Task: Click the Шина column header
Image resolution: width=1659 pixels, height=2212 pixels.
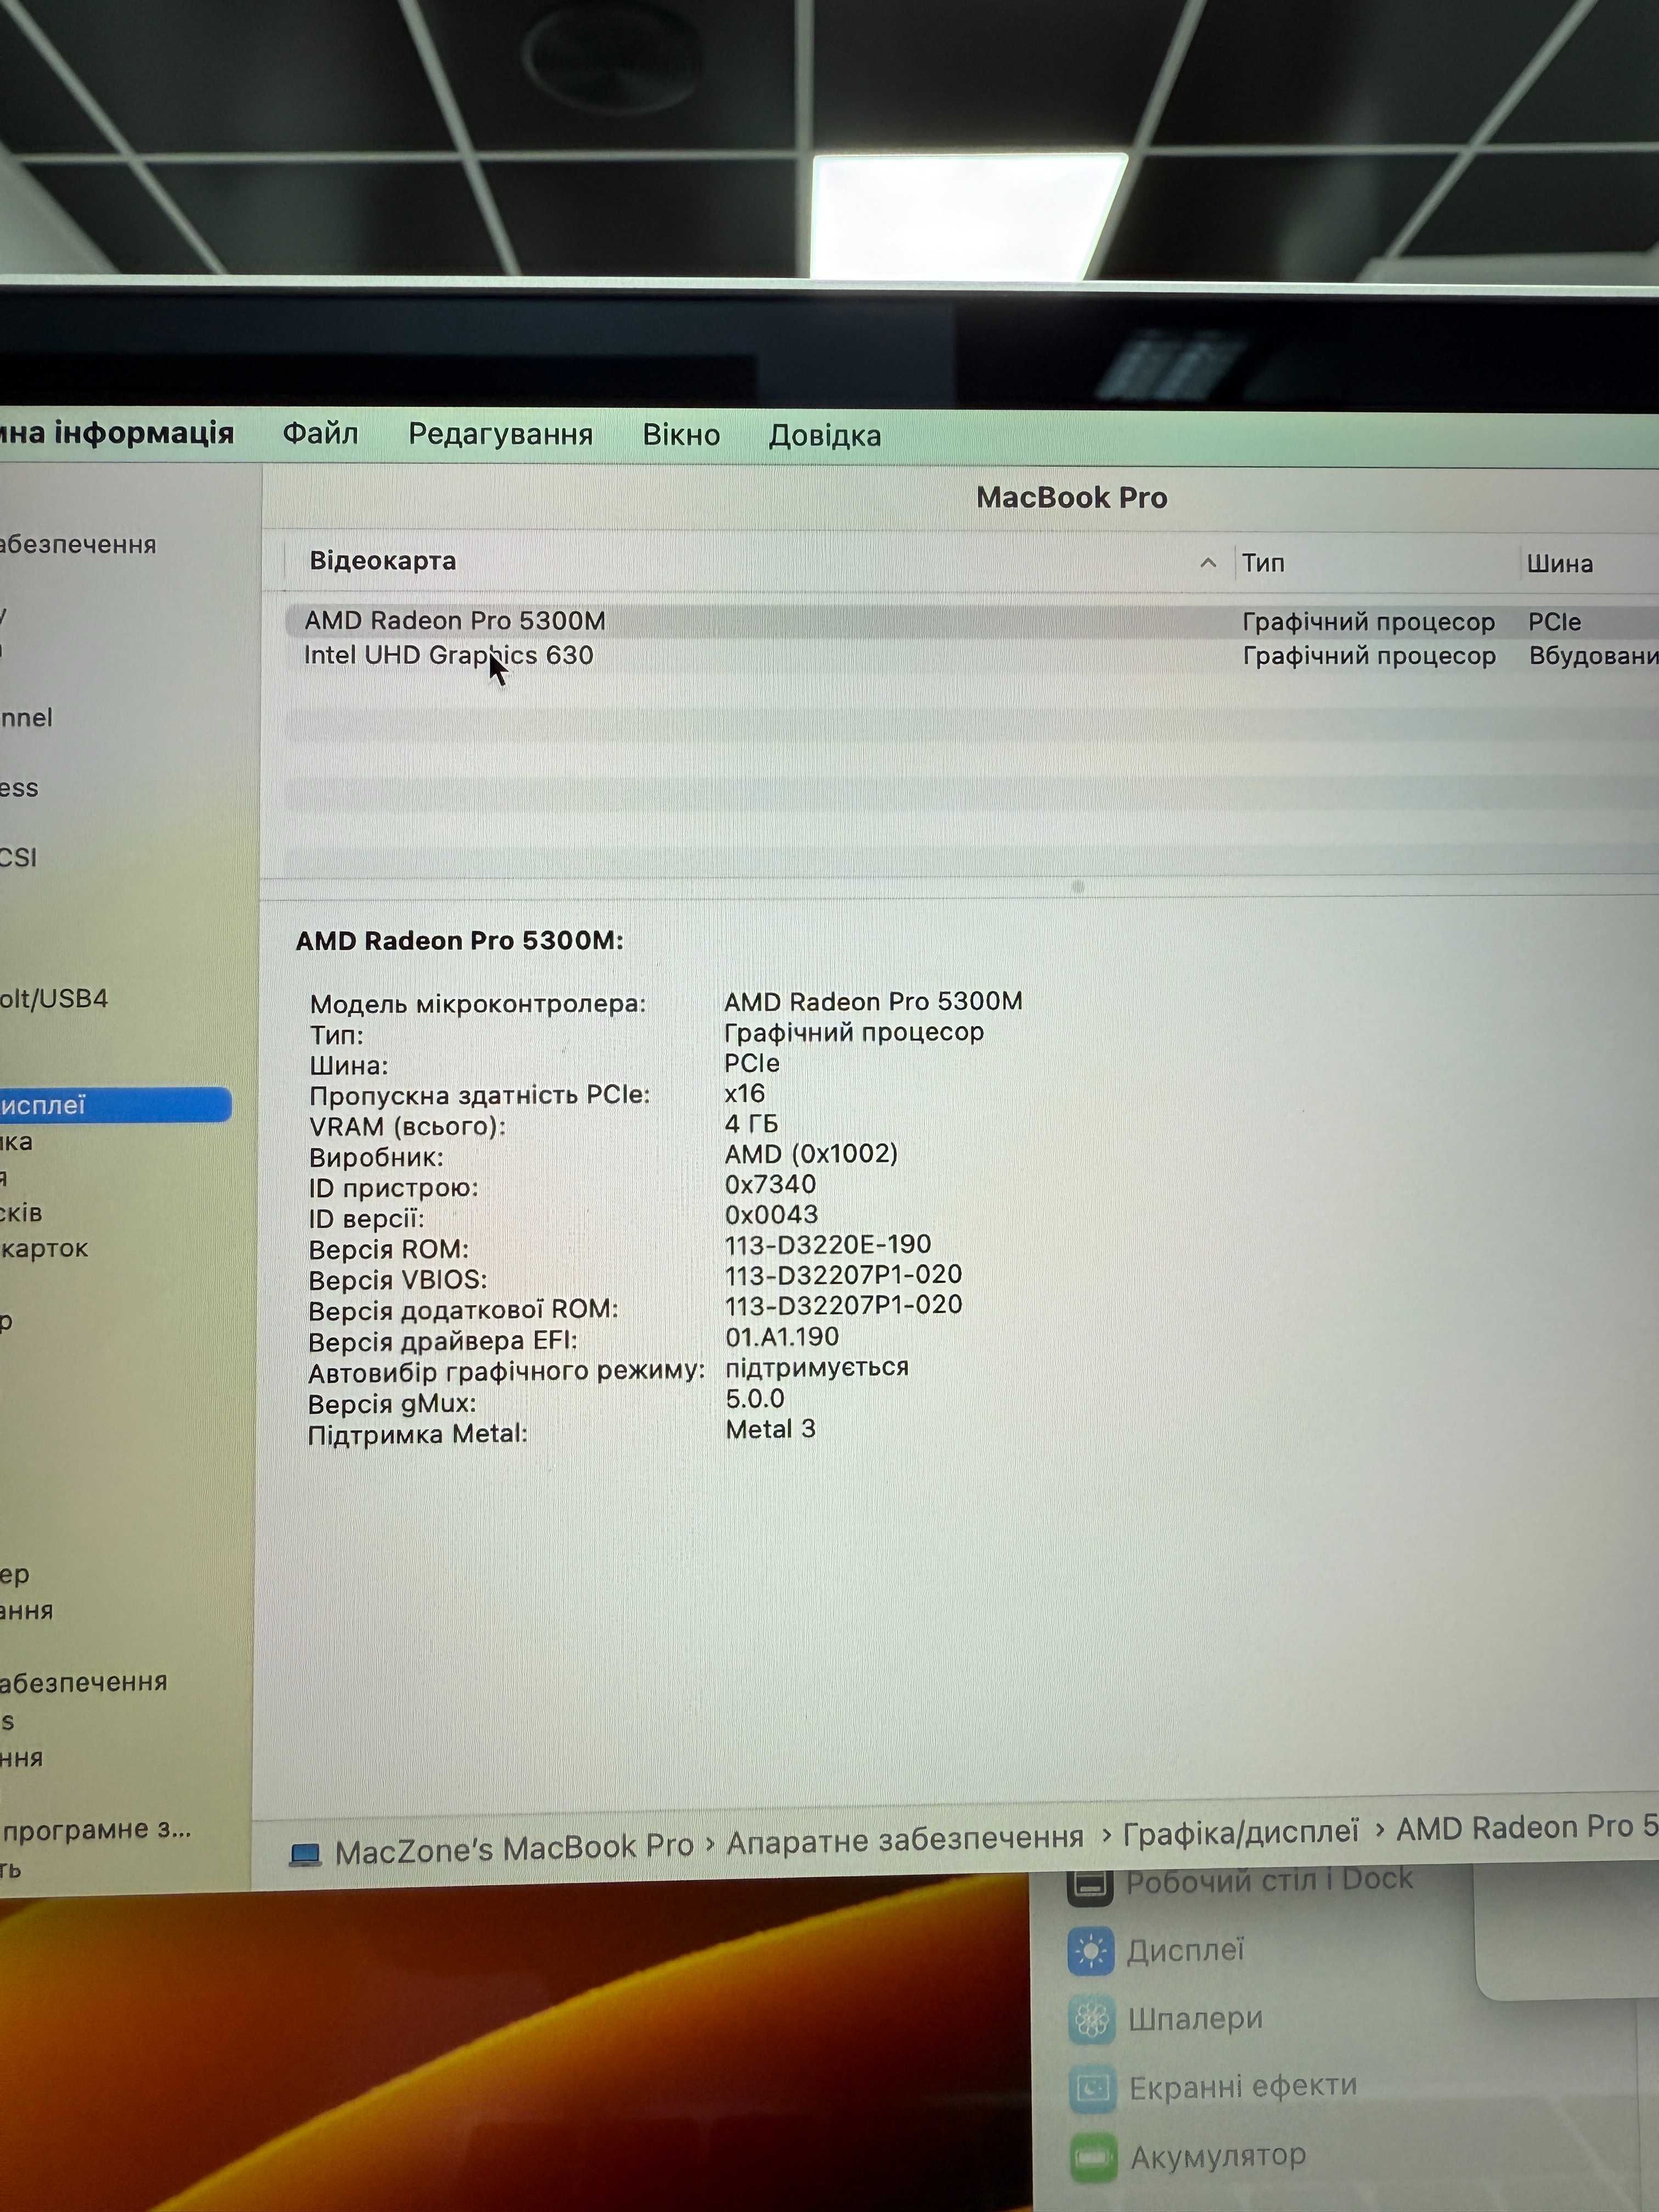Action: tap(1559, 564)
